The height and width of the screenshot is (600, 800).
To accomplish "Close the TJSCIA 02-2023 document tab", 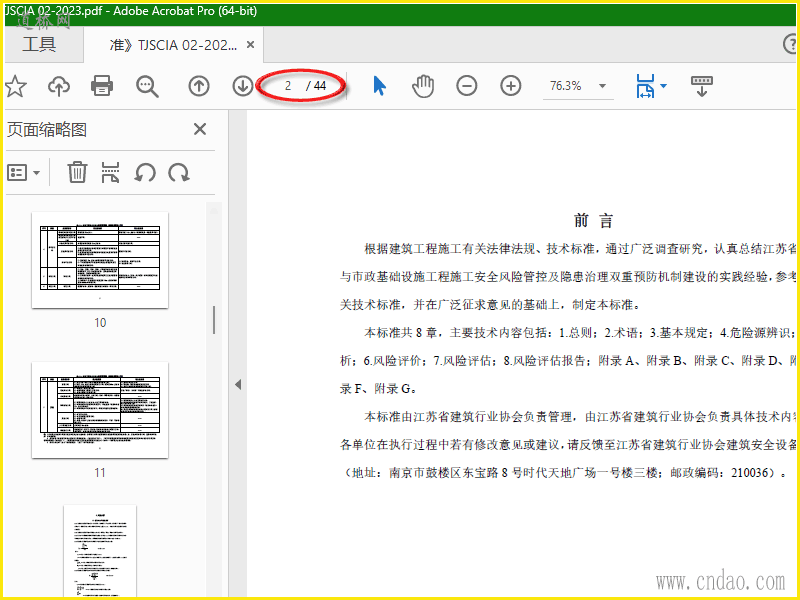I will click(251, 45).
